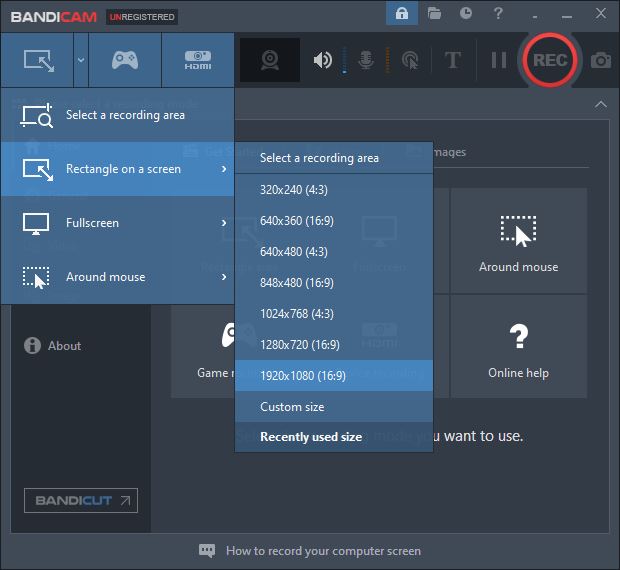
Task: Toggle microphone recording
Action: pos(366,60)
